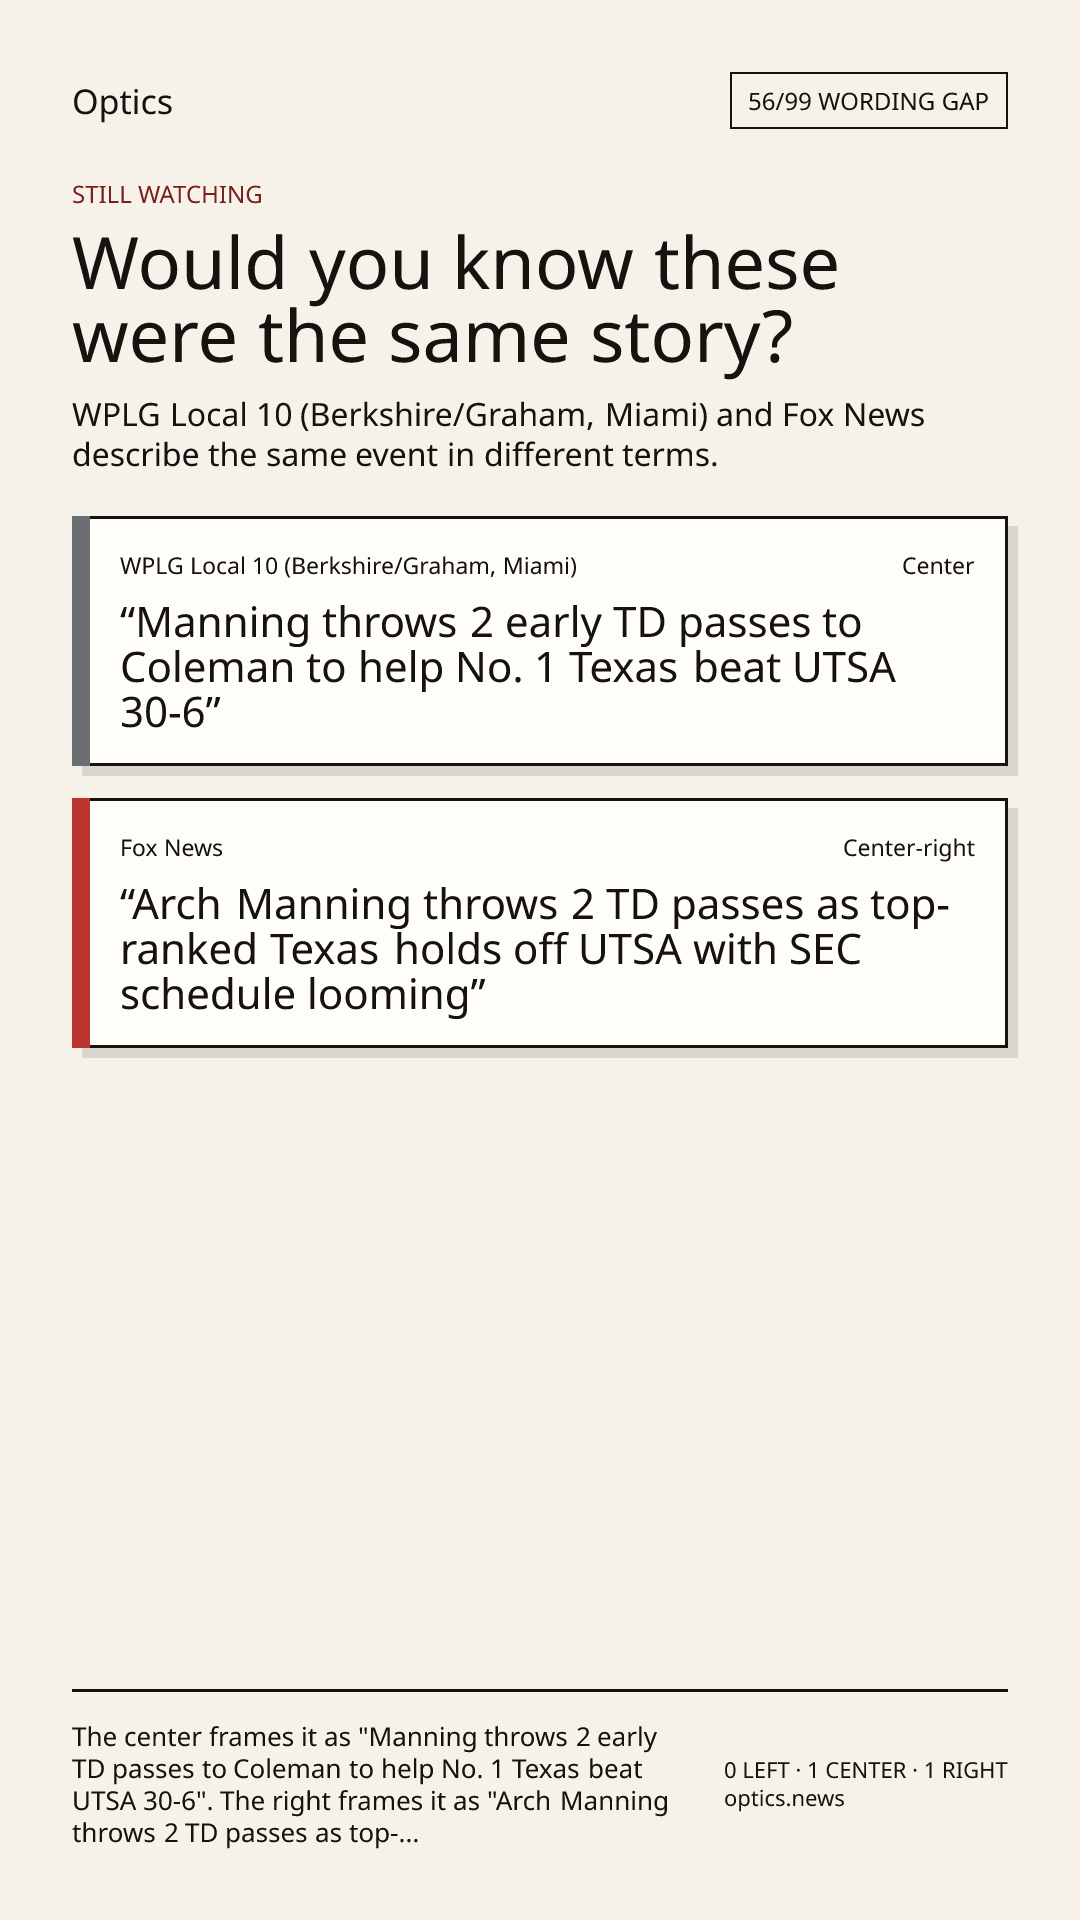This screenshot has width=1080, height=1920.
Task: Click the 'were the same story?' headline line
Action: 432,337
